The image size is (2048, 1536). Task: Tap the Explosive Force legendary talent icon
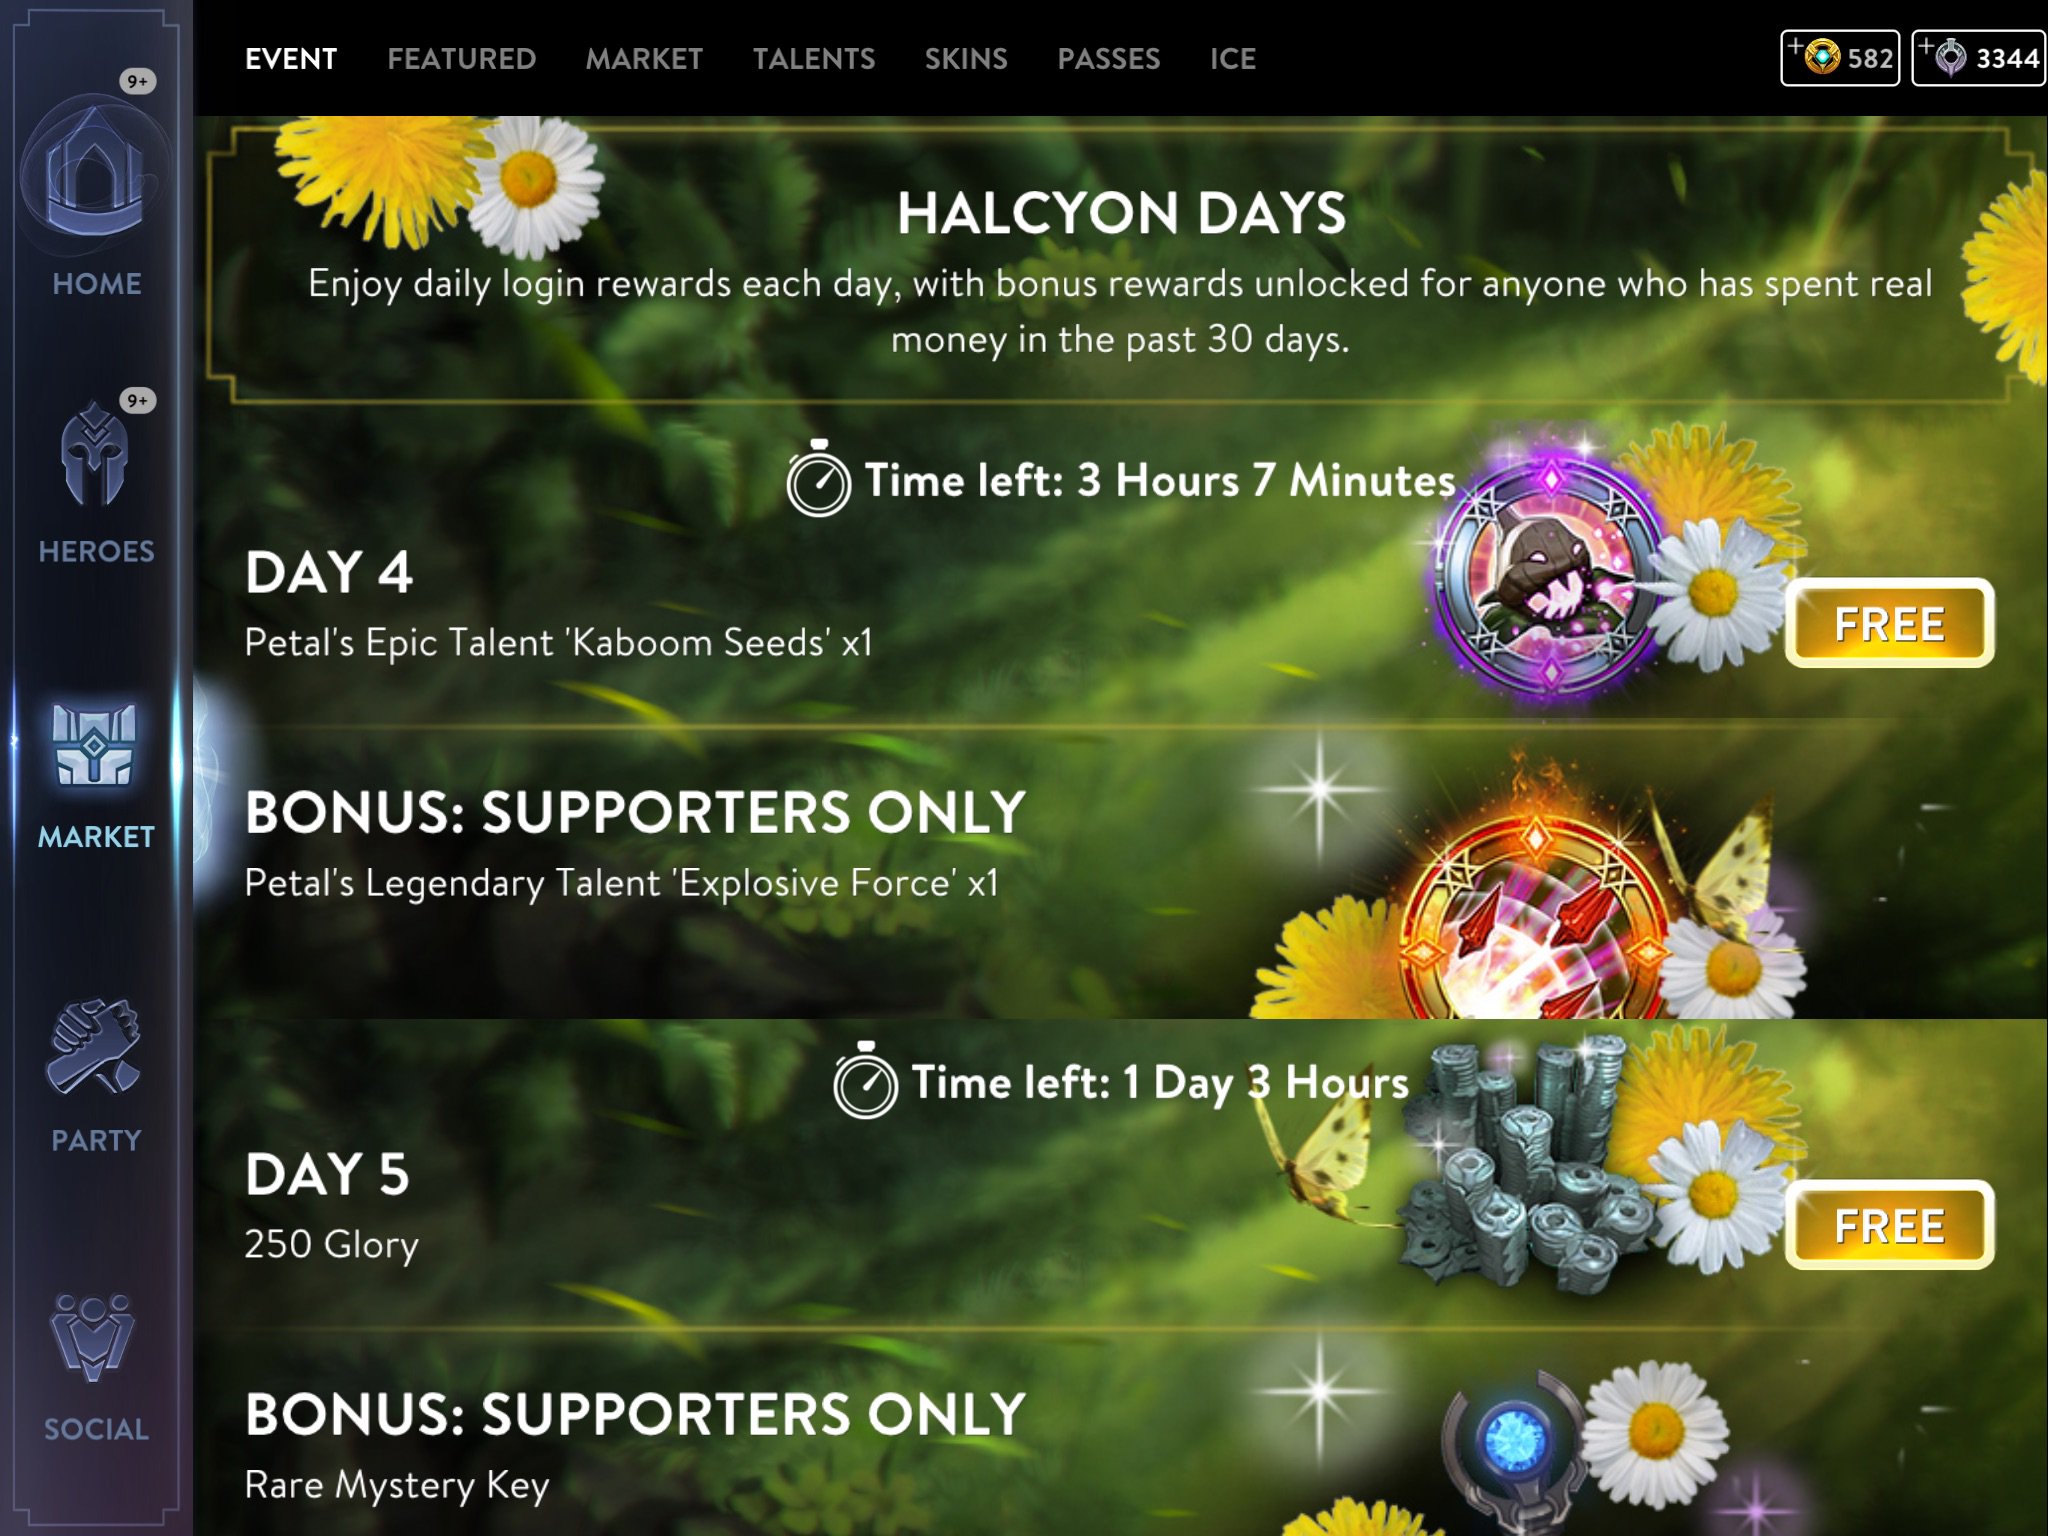(1535, 915)
